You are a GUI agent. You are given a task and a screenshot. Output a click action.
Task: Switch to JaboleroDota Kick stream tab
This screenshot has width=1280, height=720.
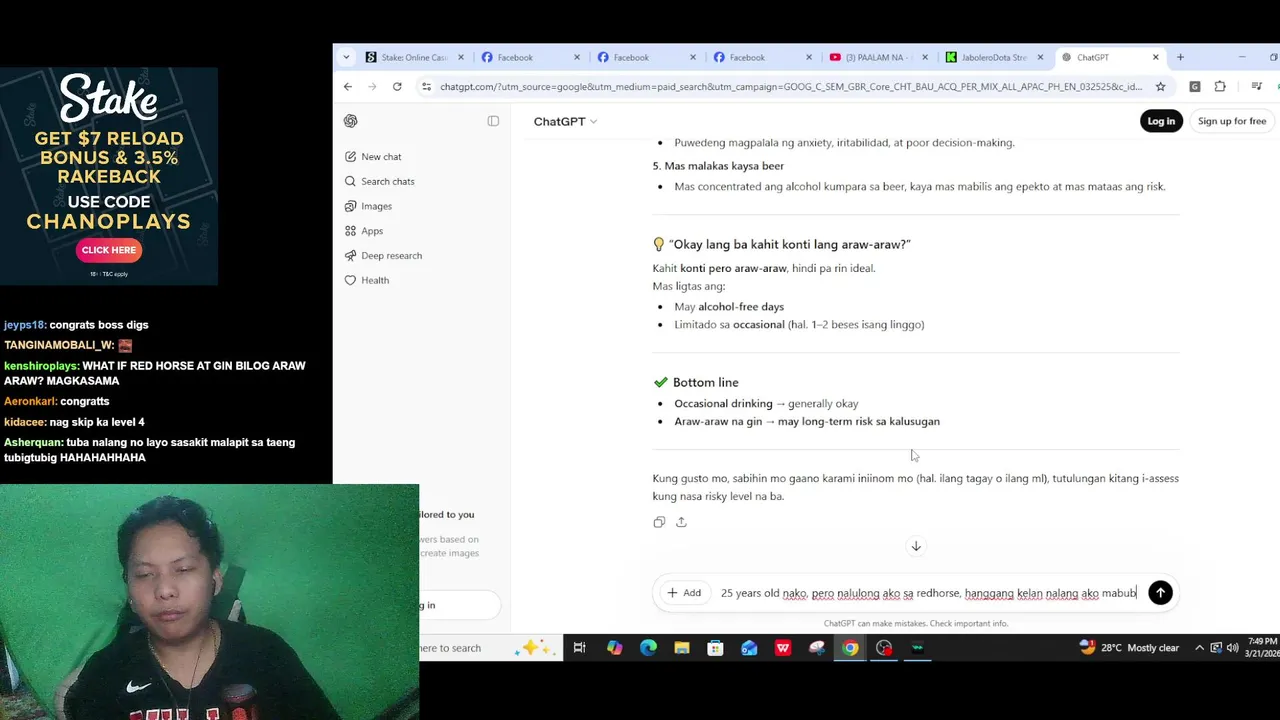coord(994,57)
